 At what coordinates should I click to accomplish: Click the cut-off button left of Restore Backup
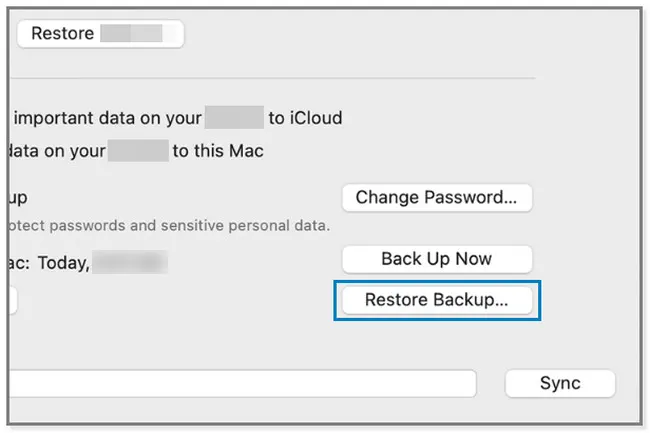tap(13, 300)
